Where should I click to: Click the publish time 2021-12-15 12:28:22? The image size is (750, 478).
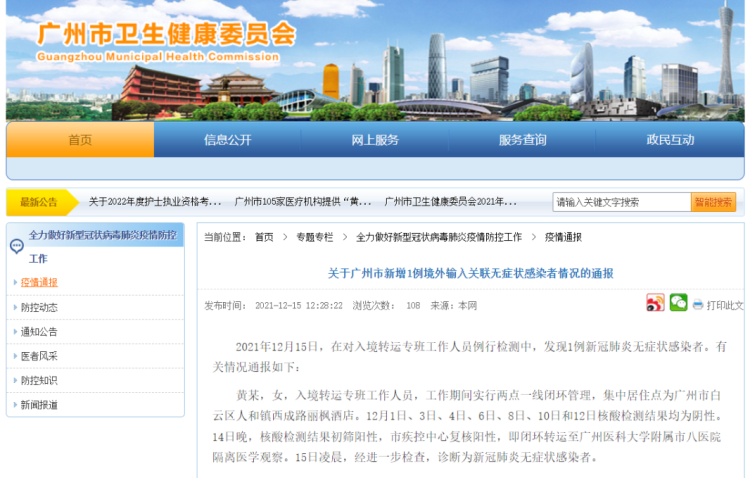click(x=299, y=305)
